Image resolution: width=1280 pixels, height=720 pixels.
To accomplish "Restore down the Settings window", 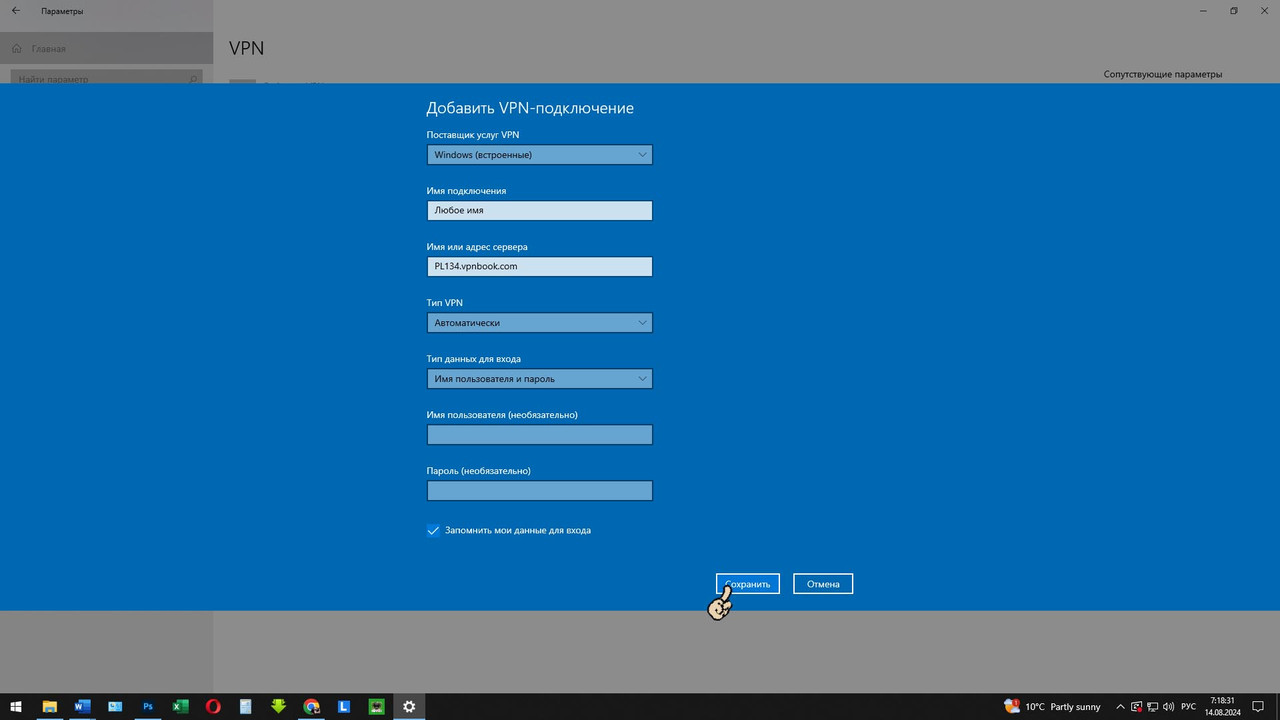I will pyautogui.click(x=1234, y=11).
